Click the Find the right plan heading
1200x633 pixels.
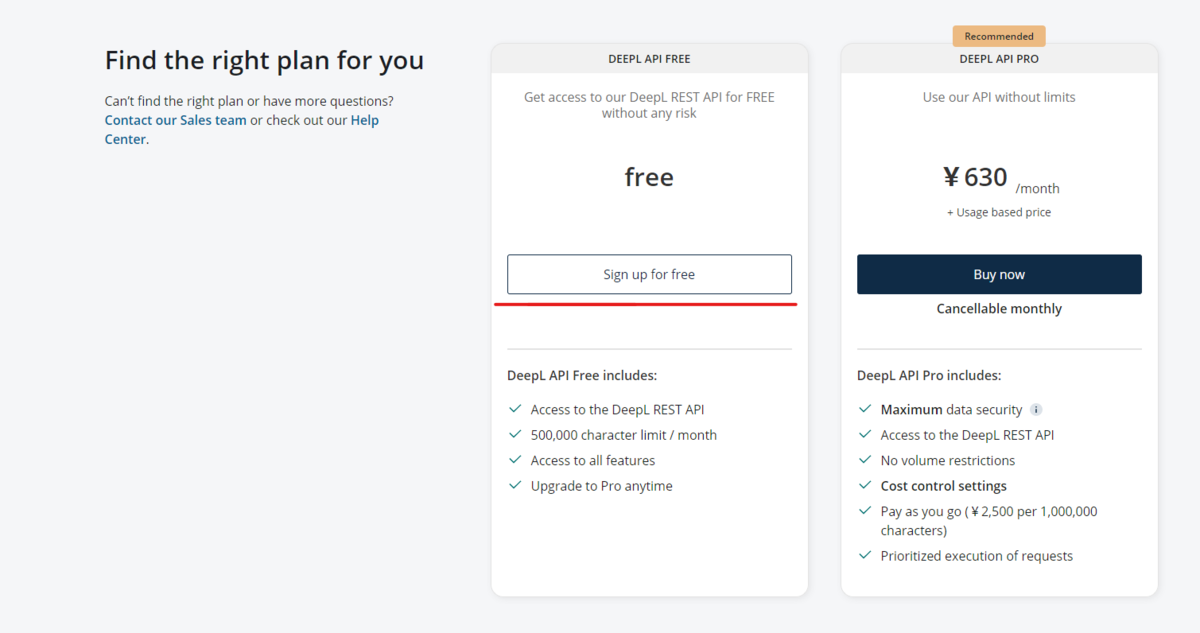(264, 60)
